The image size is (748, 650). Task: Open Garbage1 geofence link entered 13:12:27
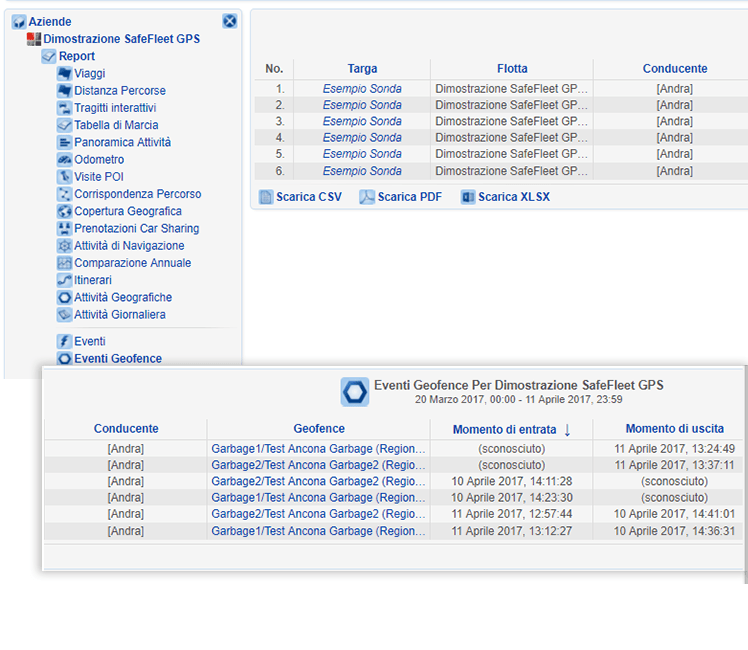pyautogui.click(x=318, y=531)
